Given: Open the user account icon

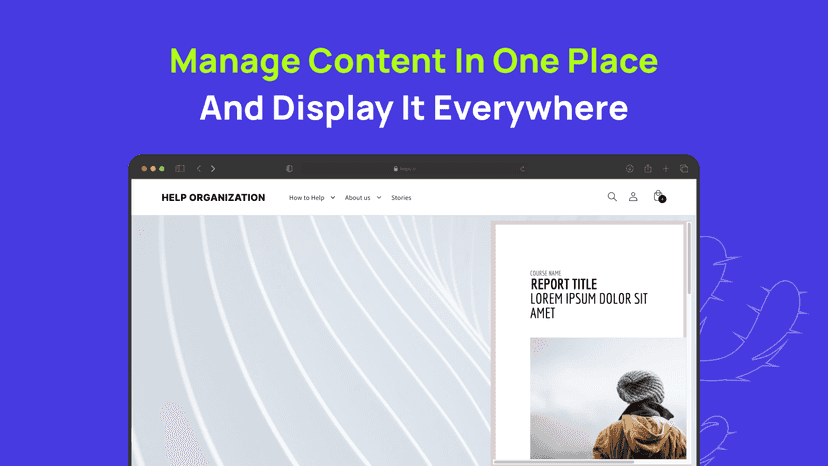Looking at the screenshot, I should (633, 197).
